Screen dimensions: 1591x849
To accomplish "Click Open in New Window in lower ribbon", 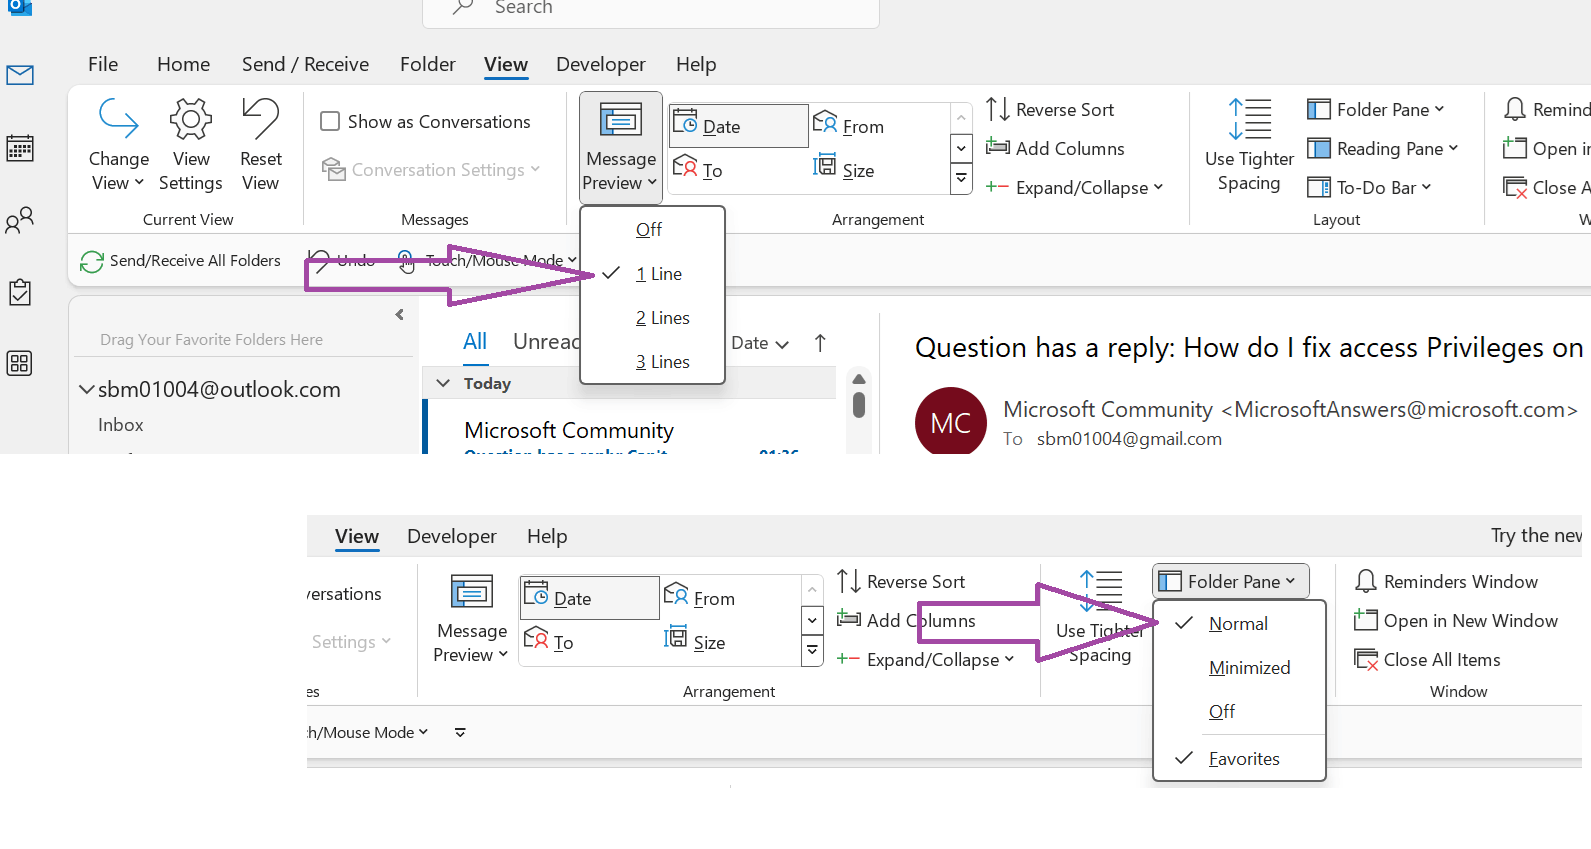I will [x=1456, y=620].
